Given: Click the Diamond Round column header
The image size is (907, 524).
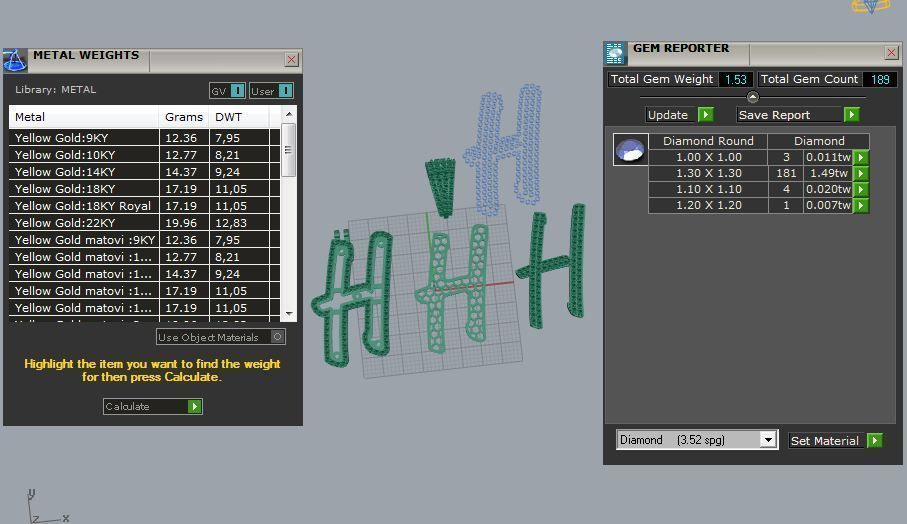Looking at the screenshot, I should click(708, 141).
